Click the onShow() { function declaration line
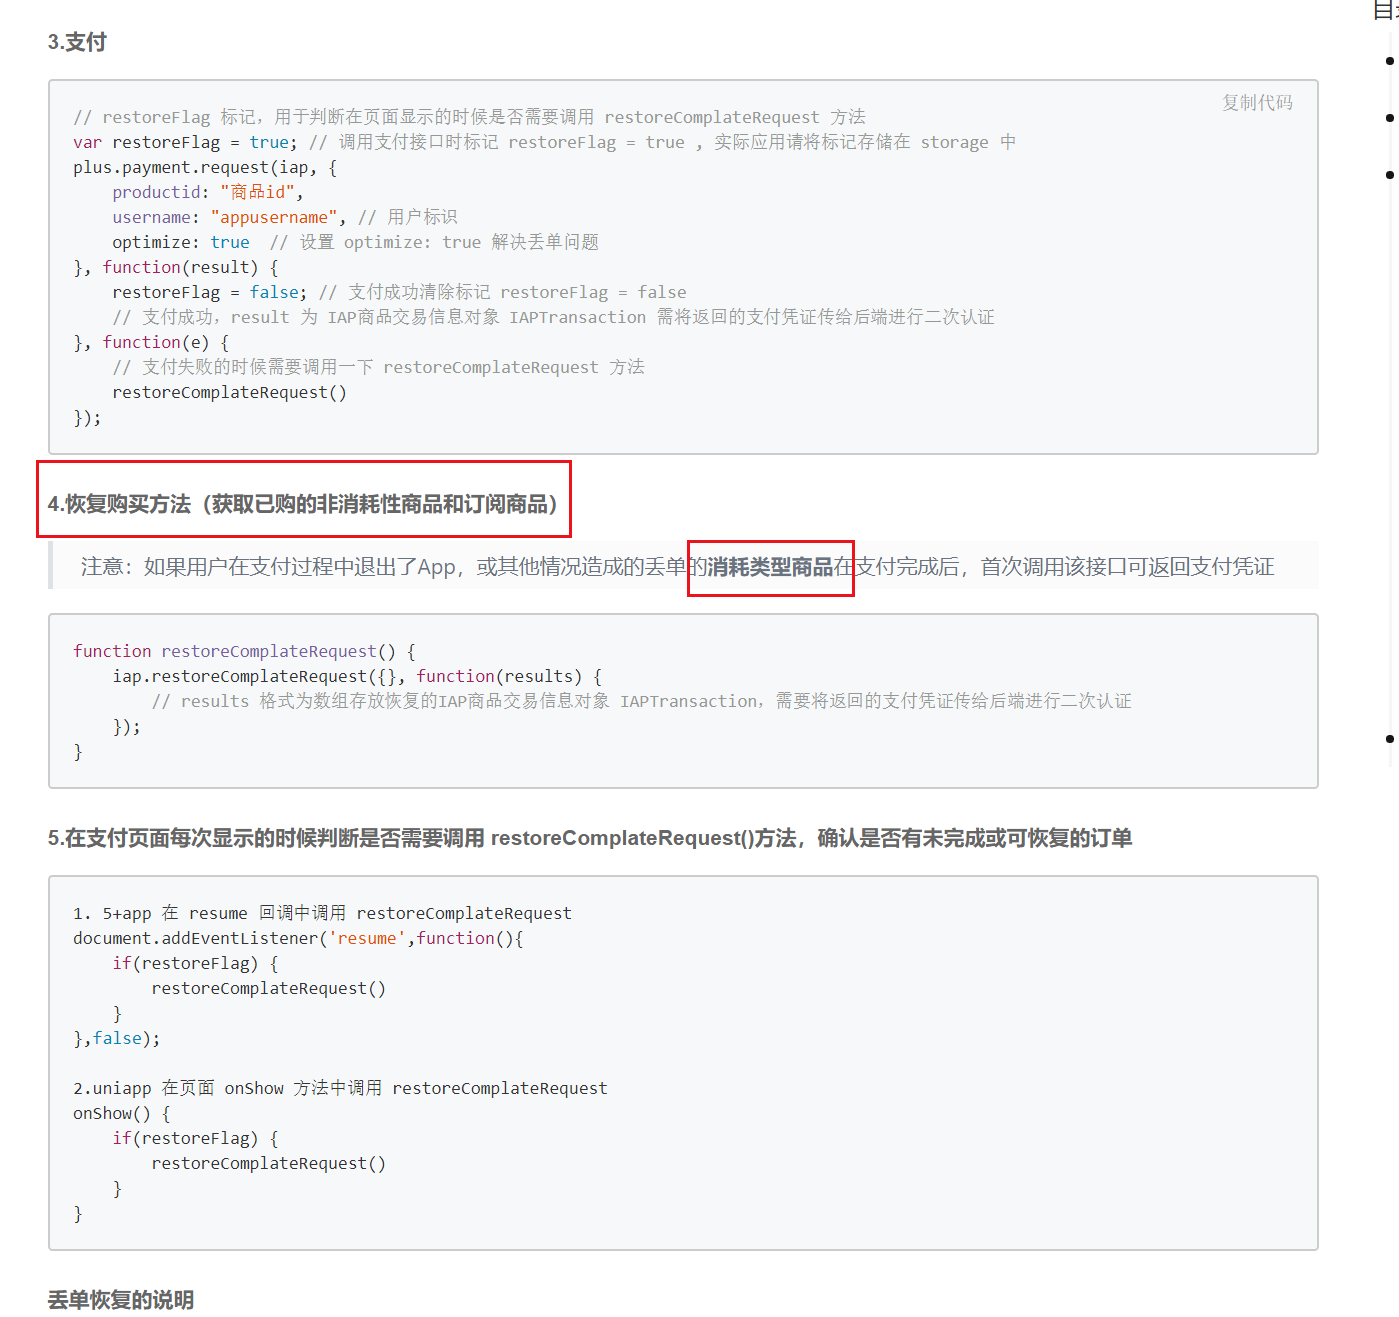Image resolution: width=1399 pixels, height=1317 pixels. coord(121,1113)
